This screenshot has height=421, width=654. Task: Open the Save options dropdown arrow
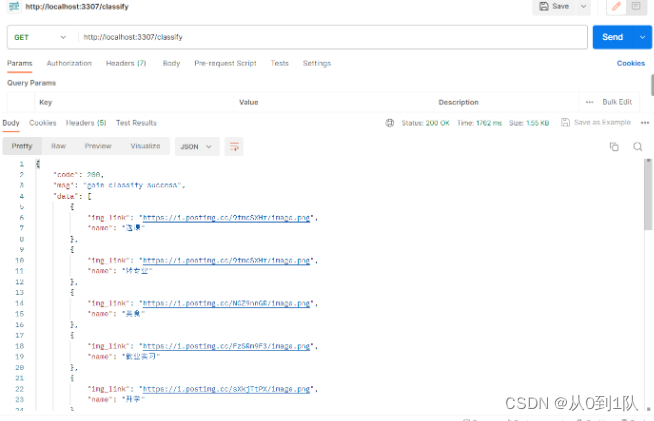pos(584,6)
